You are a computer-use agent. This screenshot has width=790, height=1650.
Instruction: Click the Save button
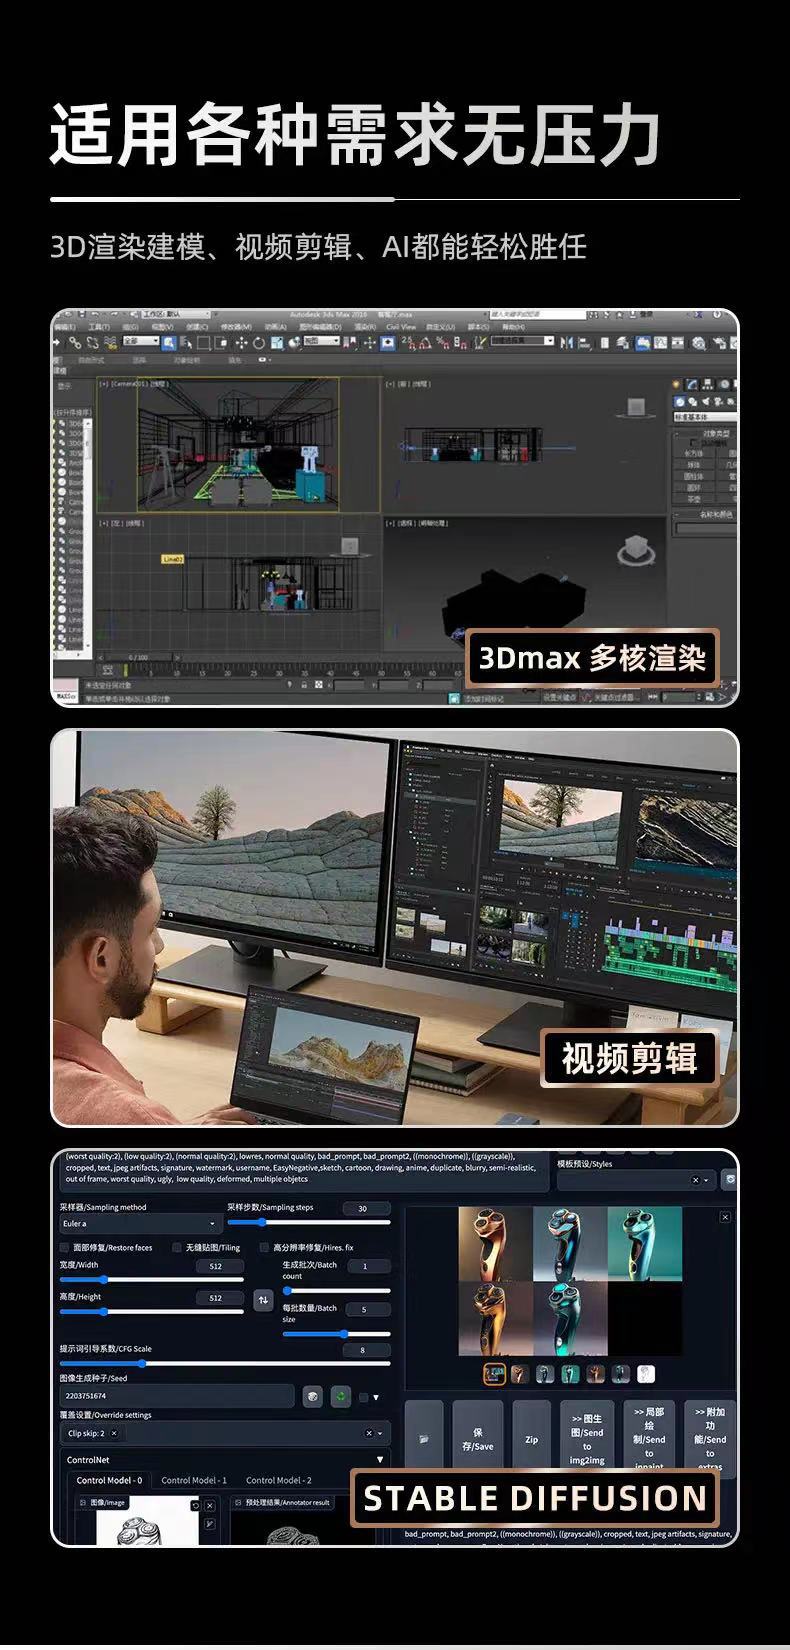coord(478,1439)
